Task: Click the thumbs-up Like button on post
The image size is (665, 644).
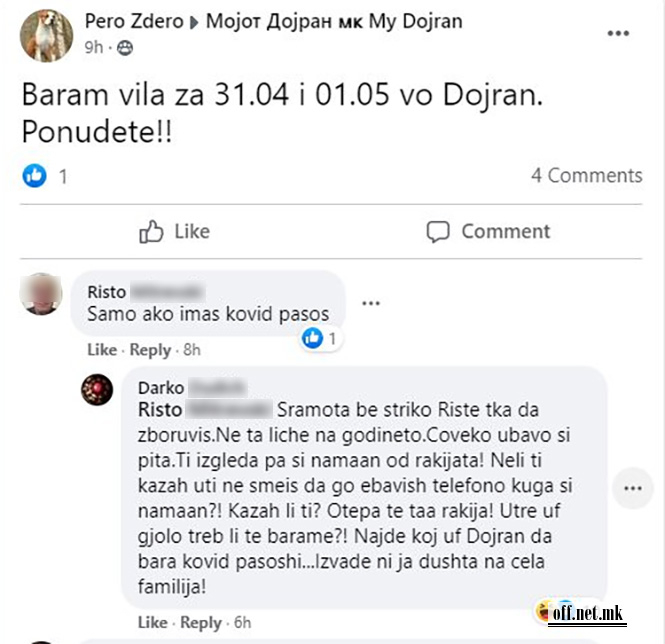Action: [x=175, y=232]
